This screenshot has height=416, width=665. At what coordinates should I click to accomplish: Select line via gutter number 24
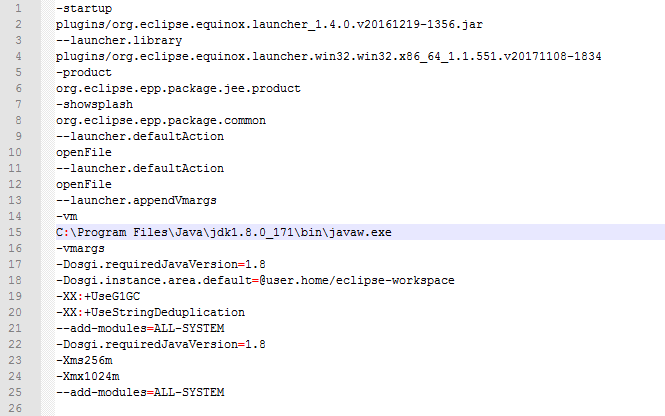[x=15, y=376]
